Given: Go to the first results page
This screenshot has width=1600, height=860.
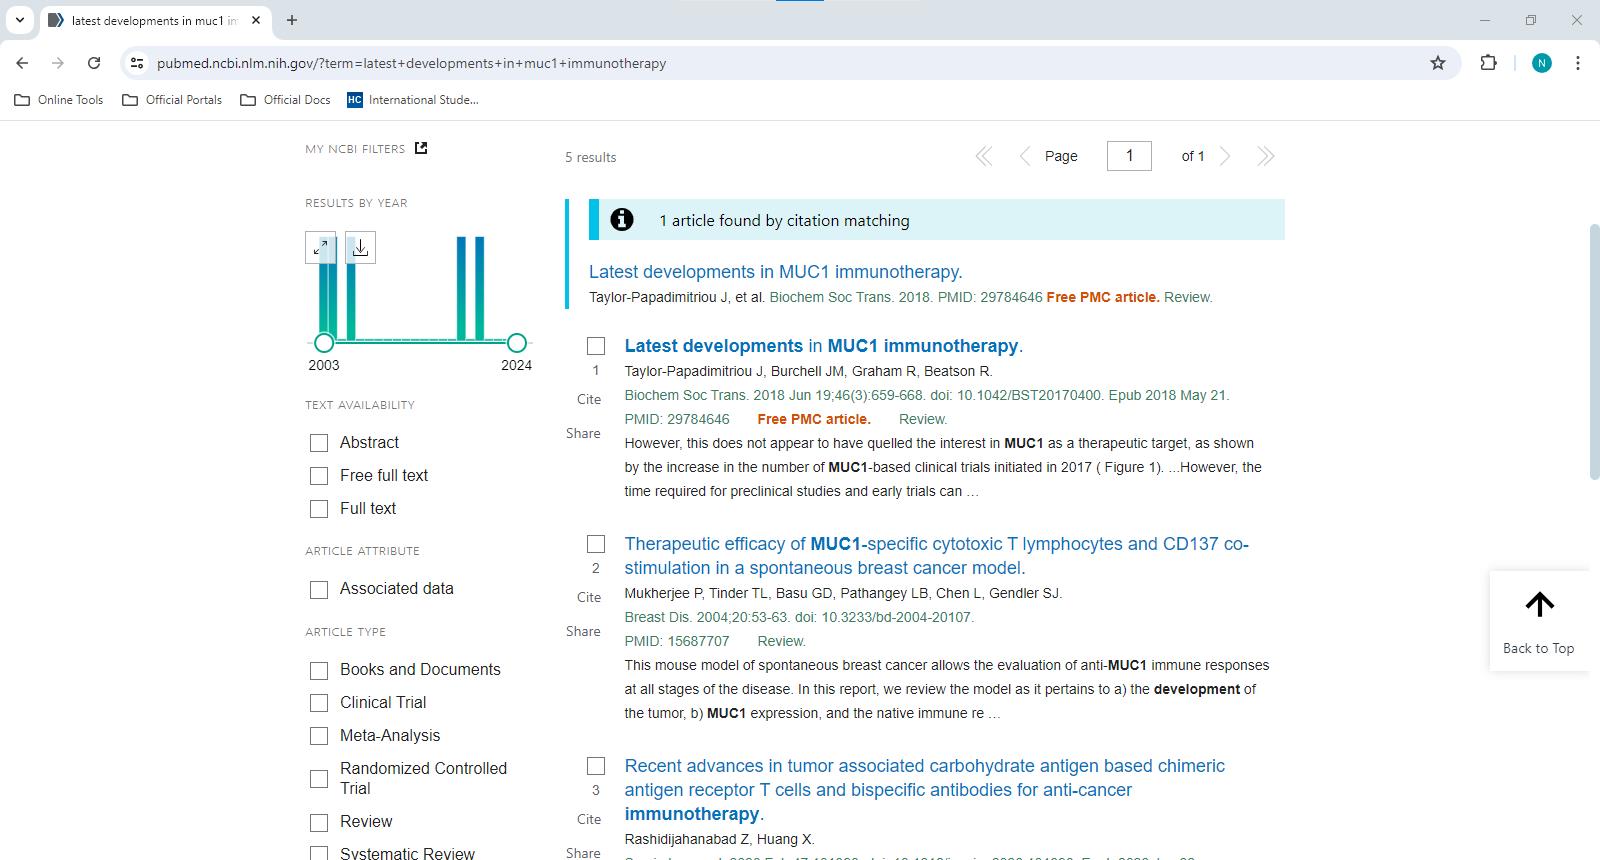Looking at the screenshot, I should [984, 156].
